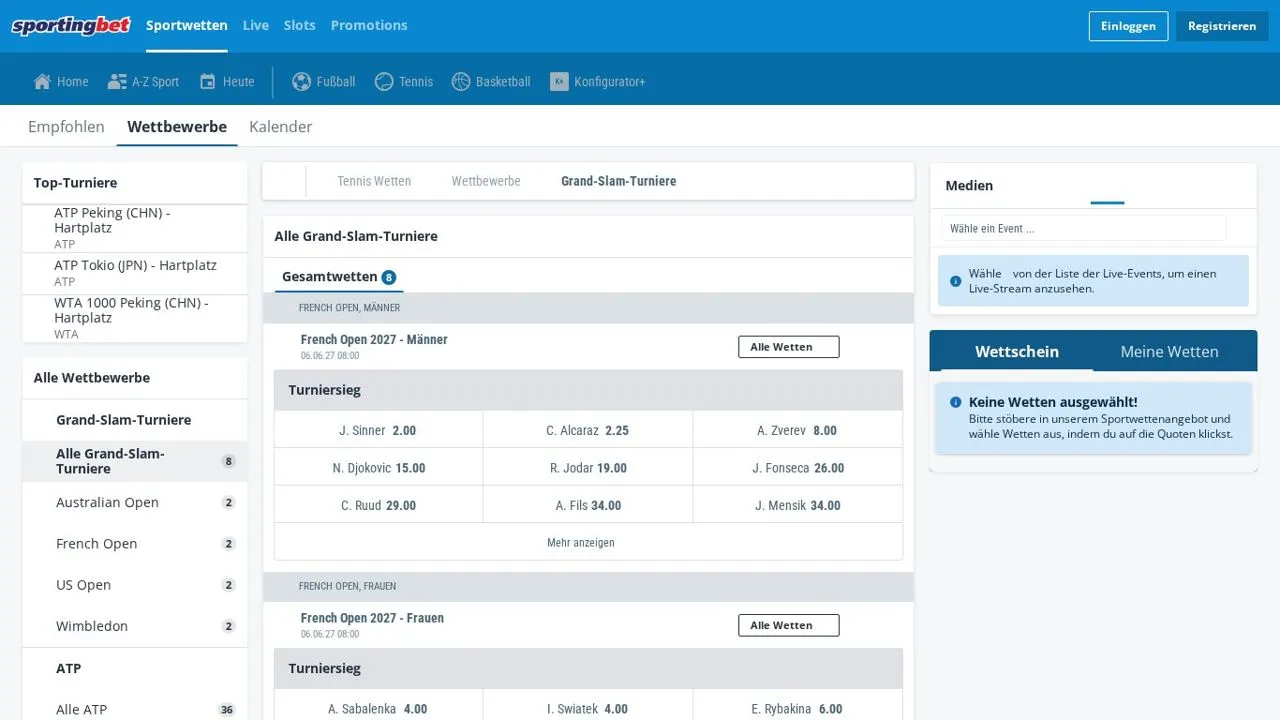Open Wettbewerbe breadcrumb link
1280x720 pixels.
(x=486, y=181)
